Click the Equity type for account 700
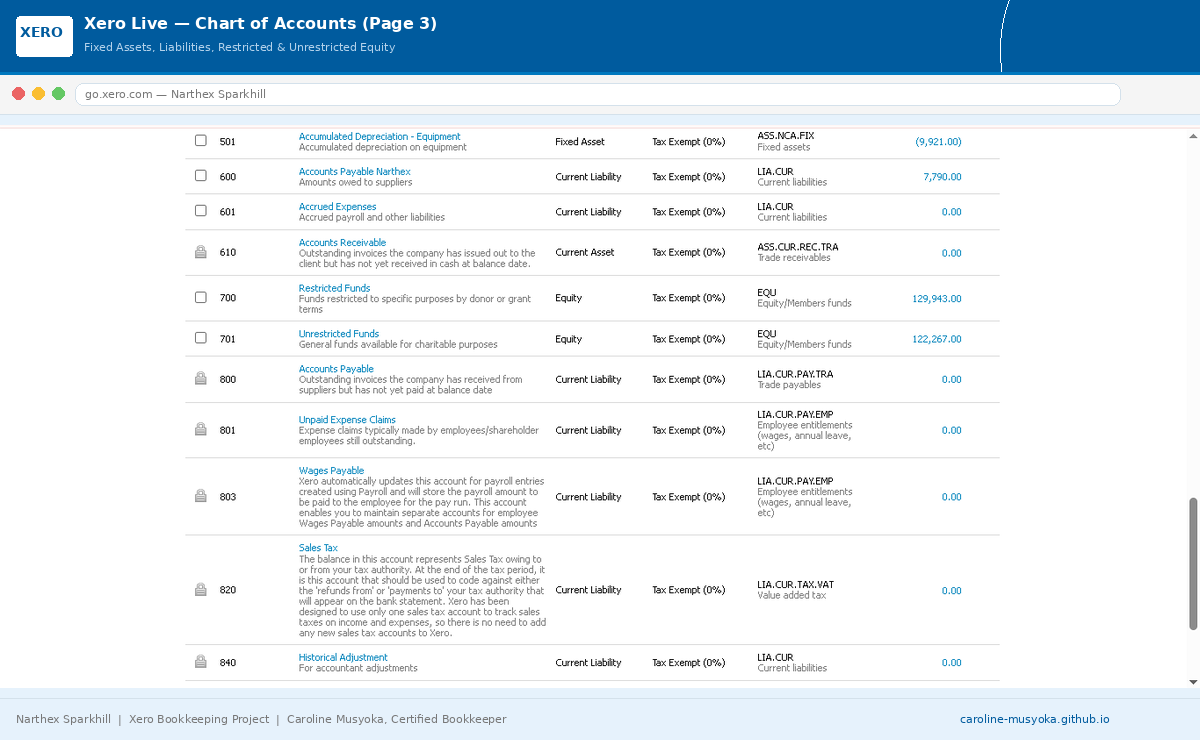The height and width of the screenshot is (740, 1200). 569,299
